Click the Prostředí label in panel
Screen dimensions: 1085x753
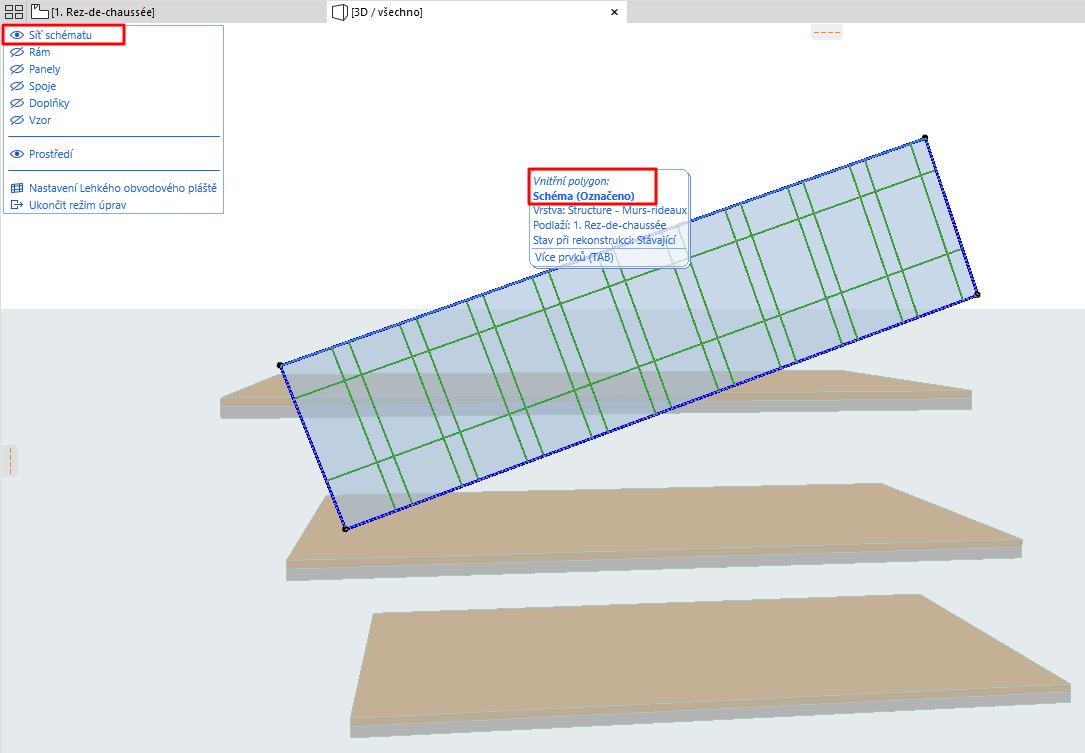click(x=51, y=154)
